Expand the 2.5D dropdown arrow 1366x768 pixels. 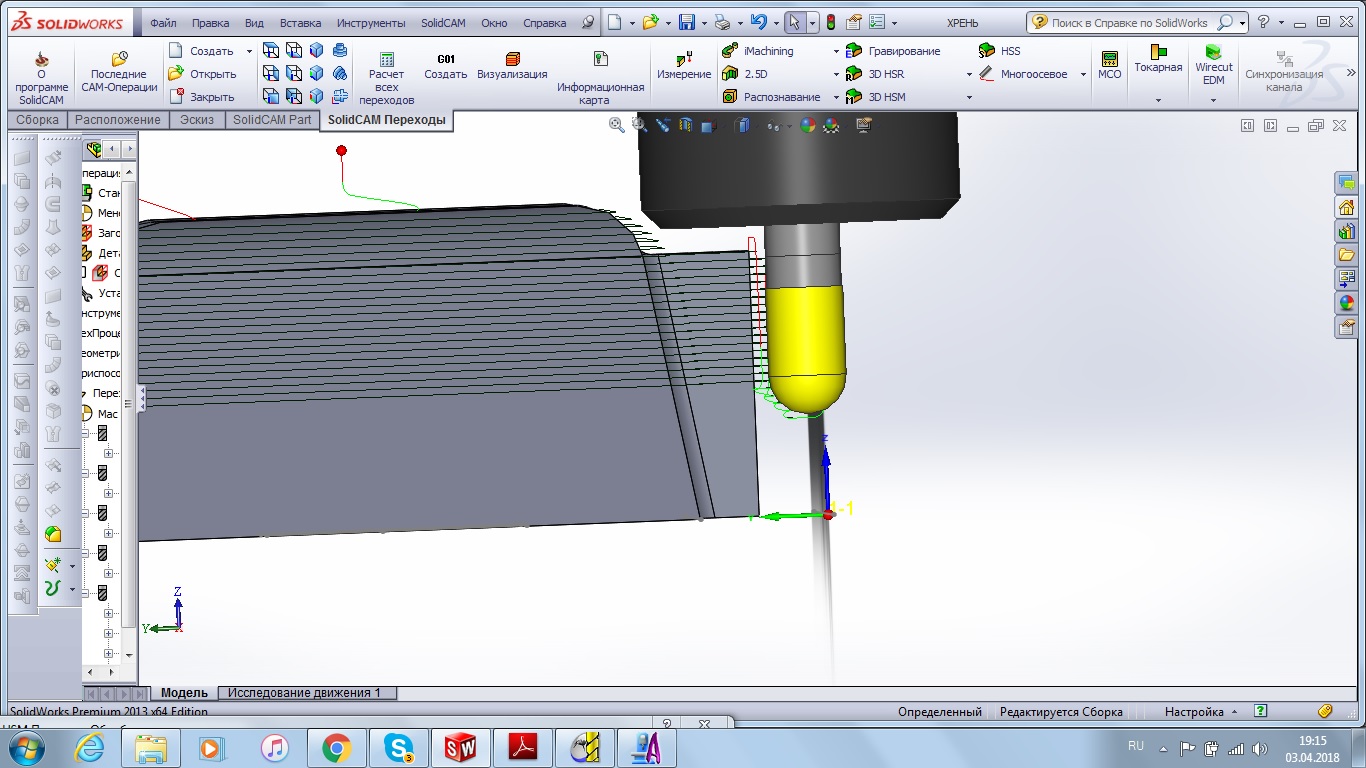(x=836, y=74)
